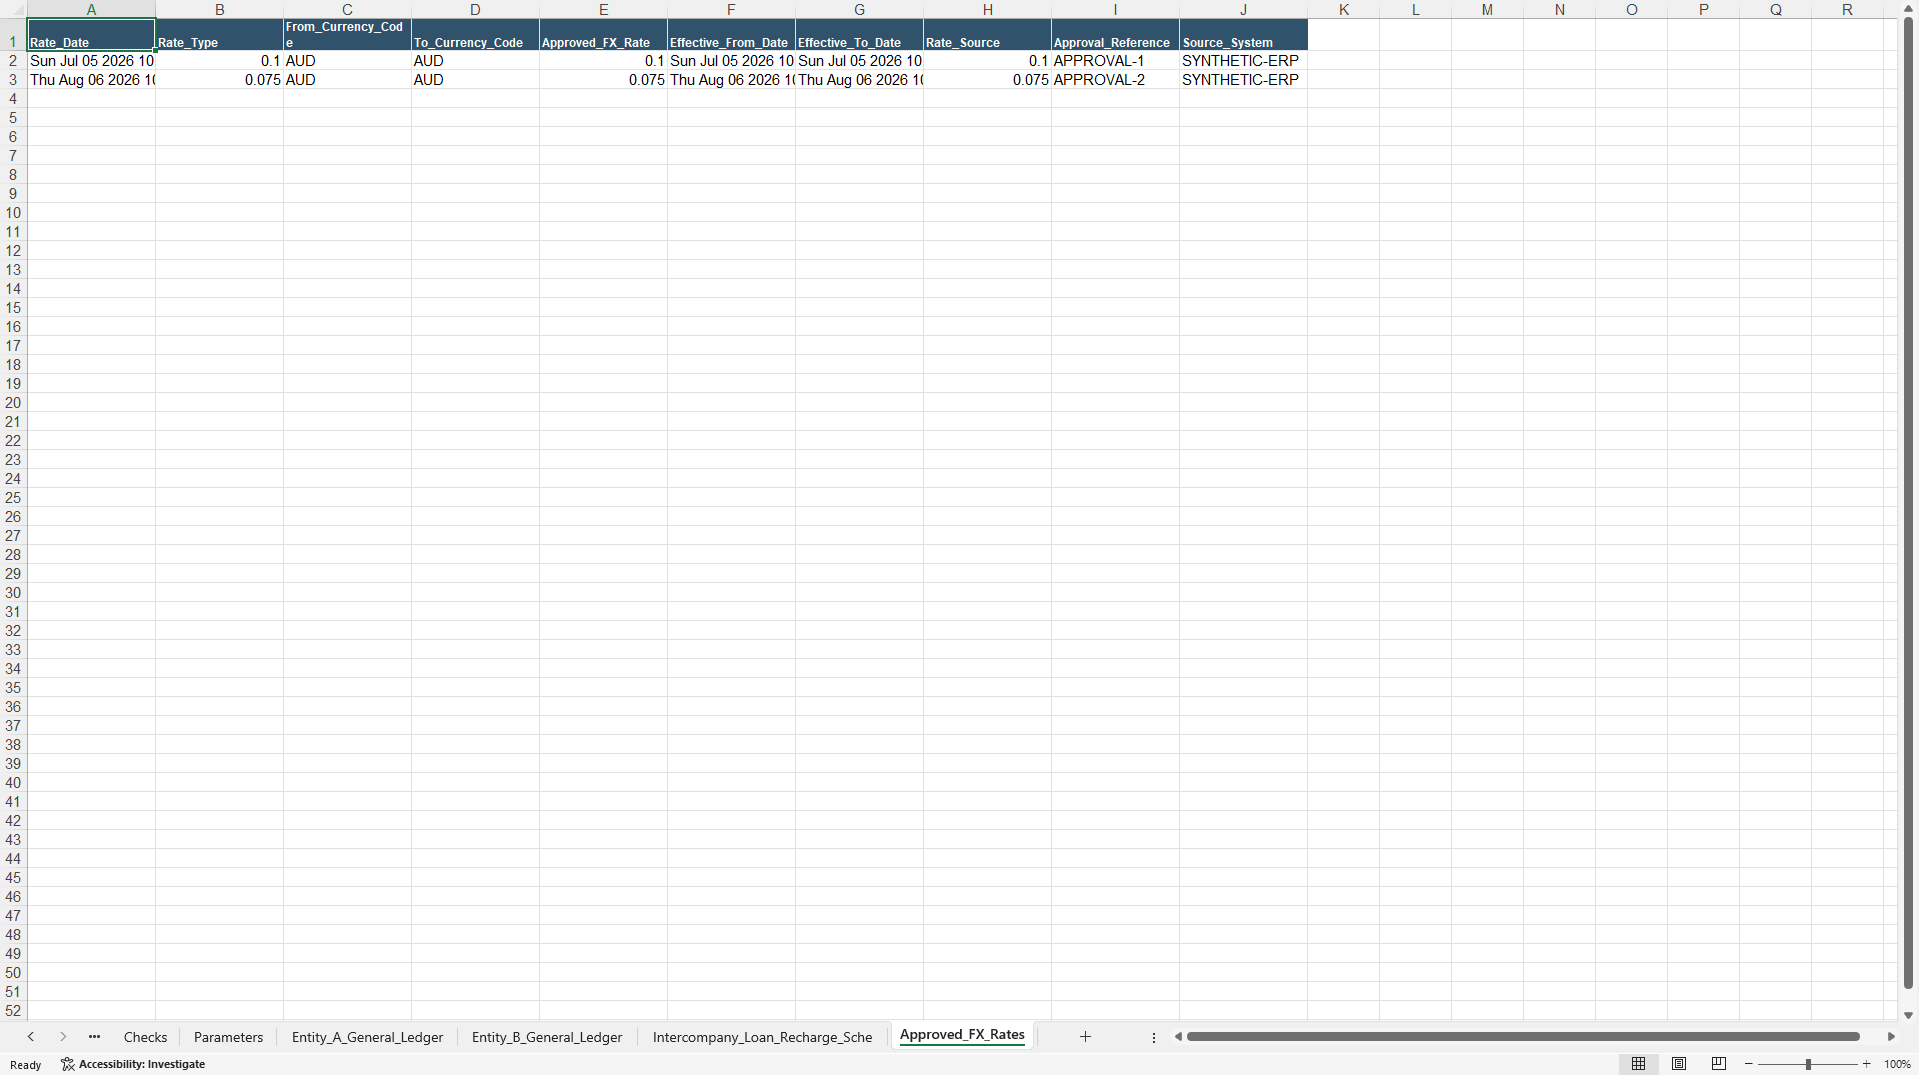The height and width of the screenshot is (1075, 1919).
Task: Switch to Page Break Preview
Action: click(x=1719, y=1064)
